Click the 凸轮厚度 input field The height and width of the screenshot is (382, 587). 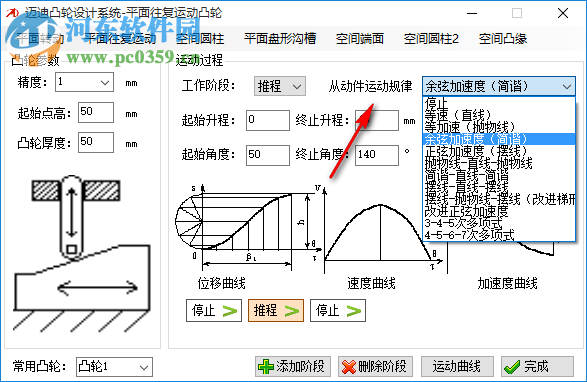[96, 142]
